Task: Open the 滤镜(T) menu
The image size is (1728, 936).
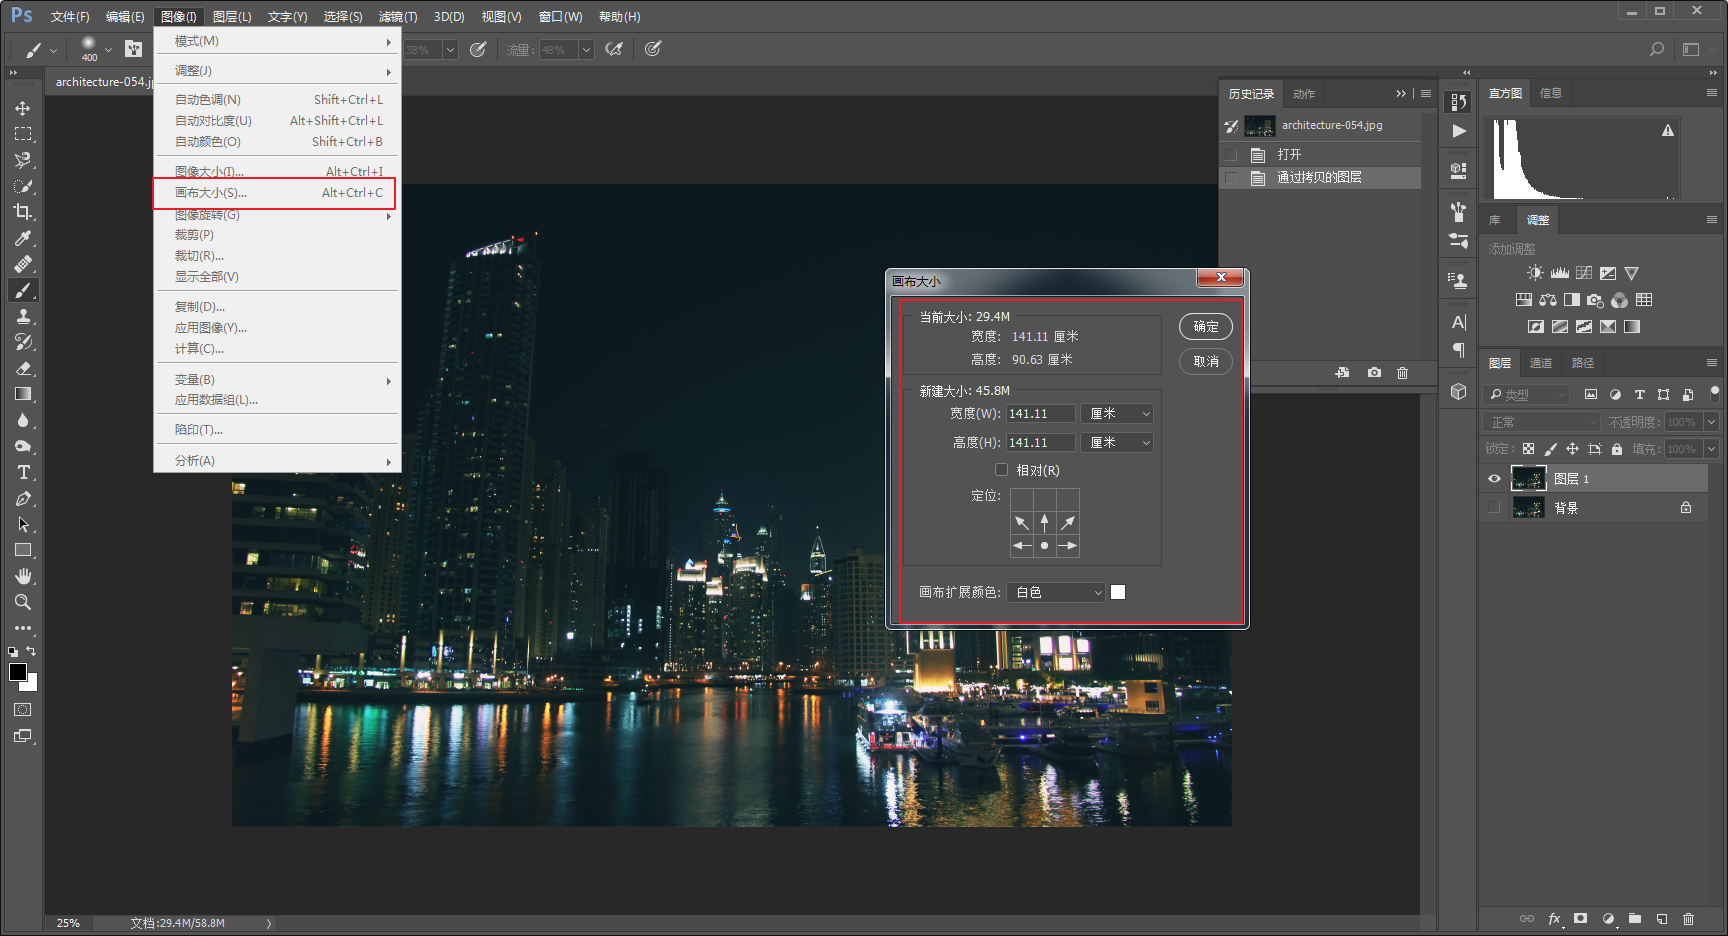Action: [x=398, y=17]
